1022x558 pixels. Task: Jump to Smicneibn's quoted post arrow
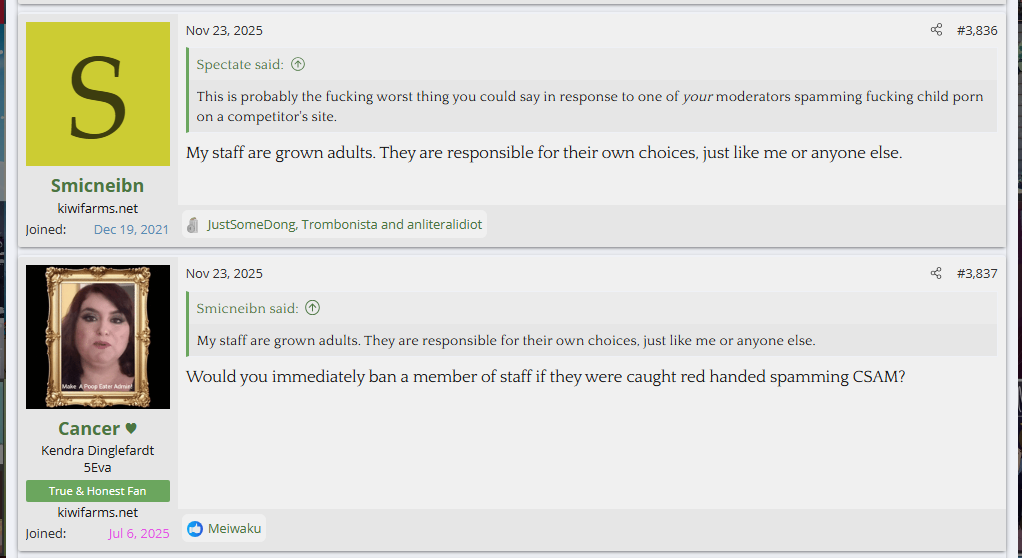click(x=313, y=308)
